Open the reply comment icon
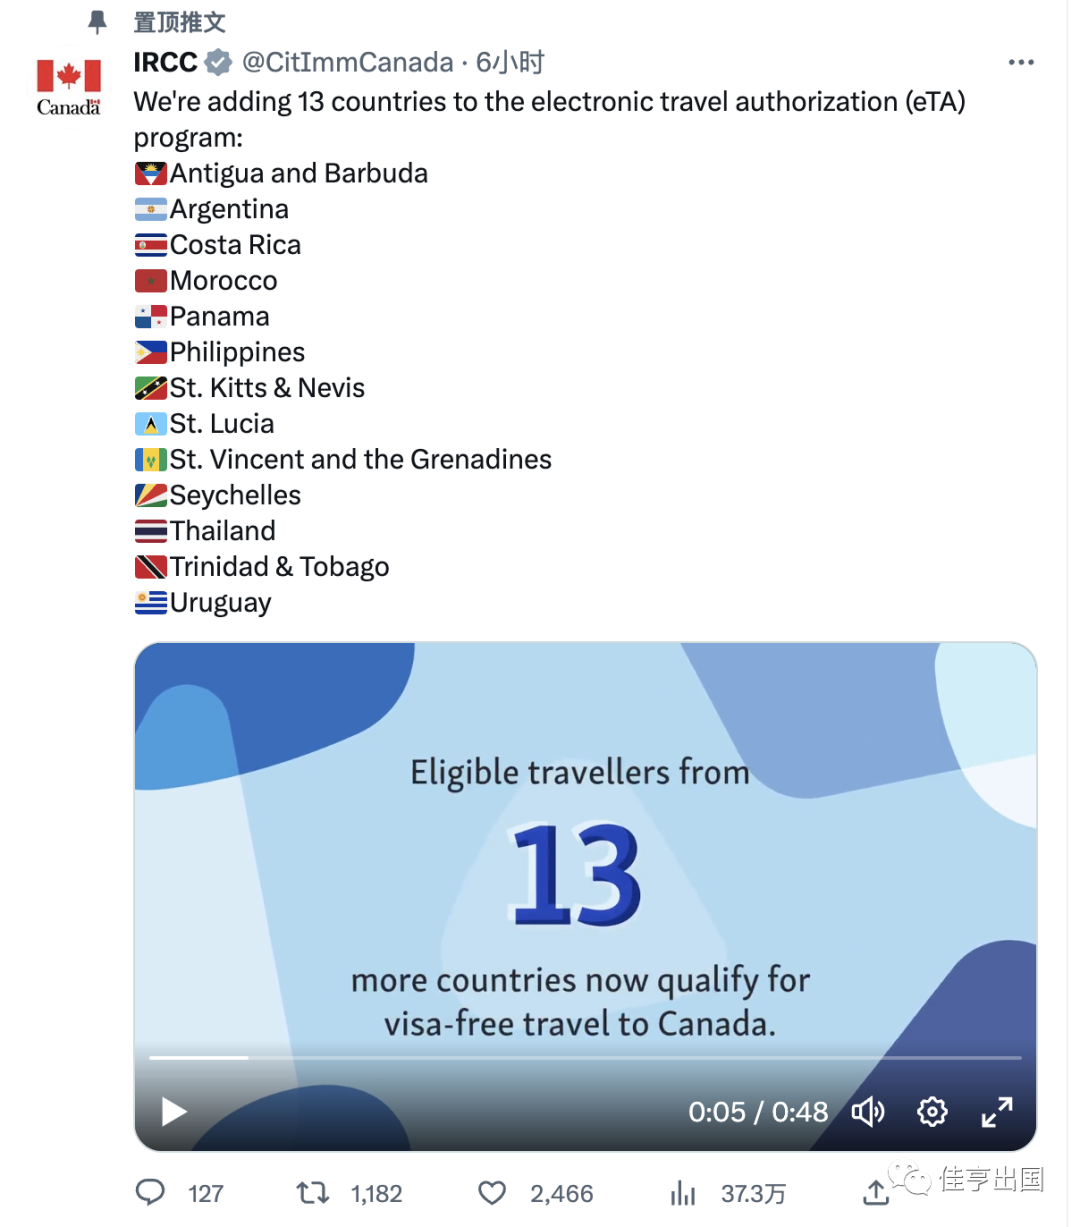This screenshot has height=1227, width=1080. pyautogui.click(x=151, y=1192)
